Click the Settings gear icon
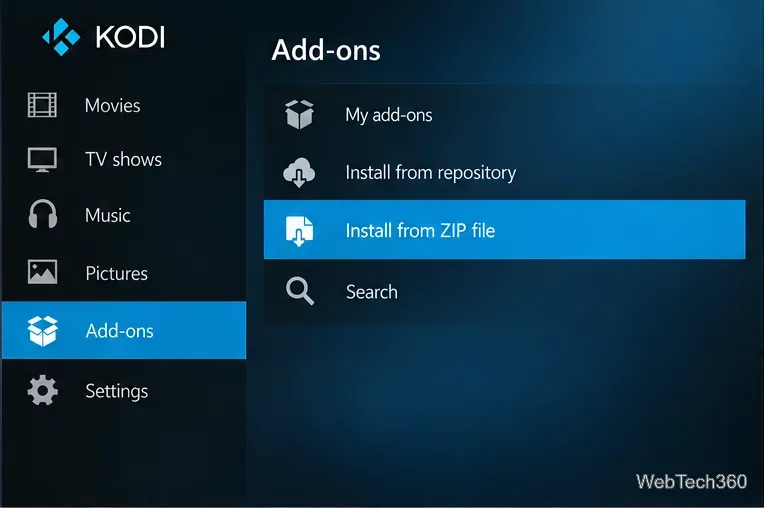This screenshot has width=764, height=508. point(43,390)
